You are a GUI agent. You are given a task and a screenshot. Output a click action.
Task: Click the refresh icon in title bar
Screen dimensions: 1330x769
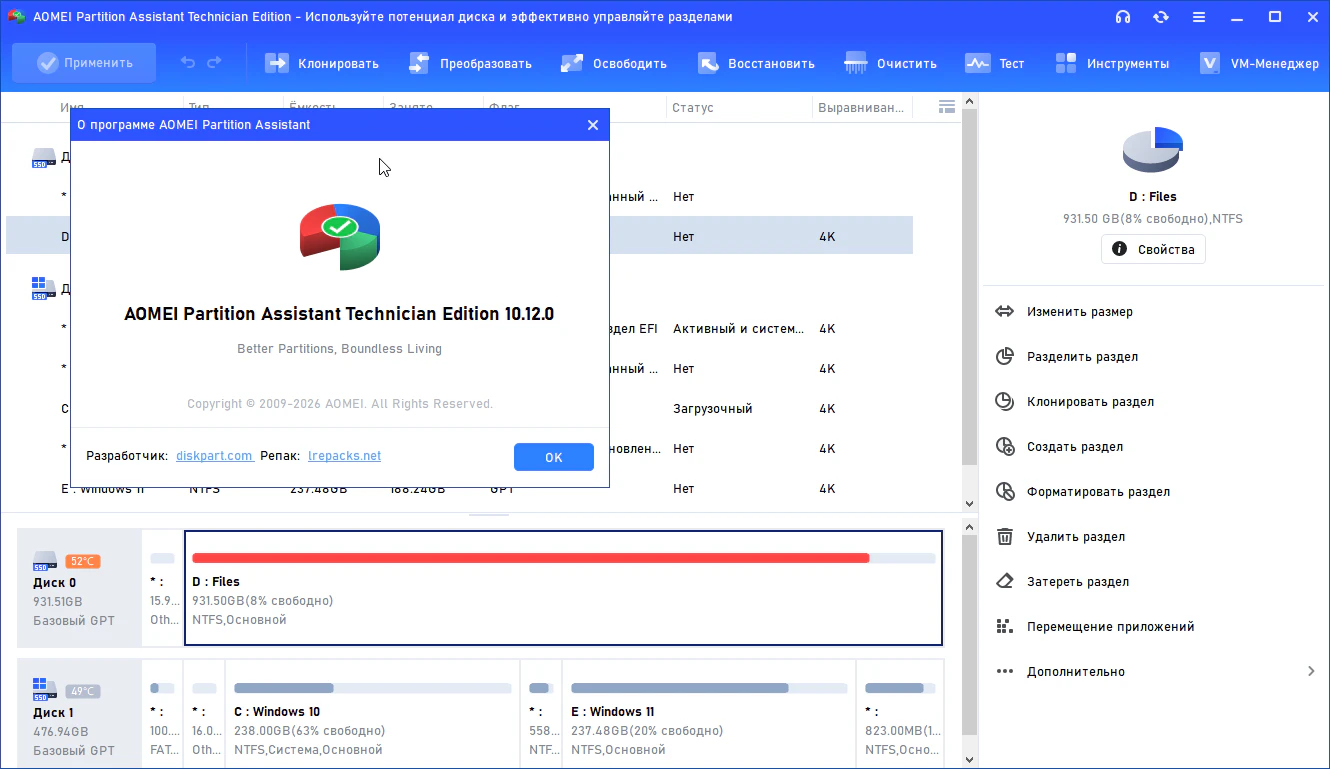point(1161,17)
